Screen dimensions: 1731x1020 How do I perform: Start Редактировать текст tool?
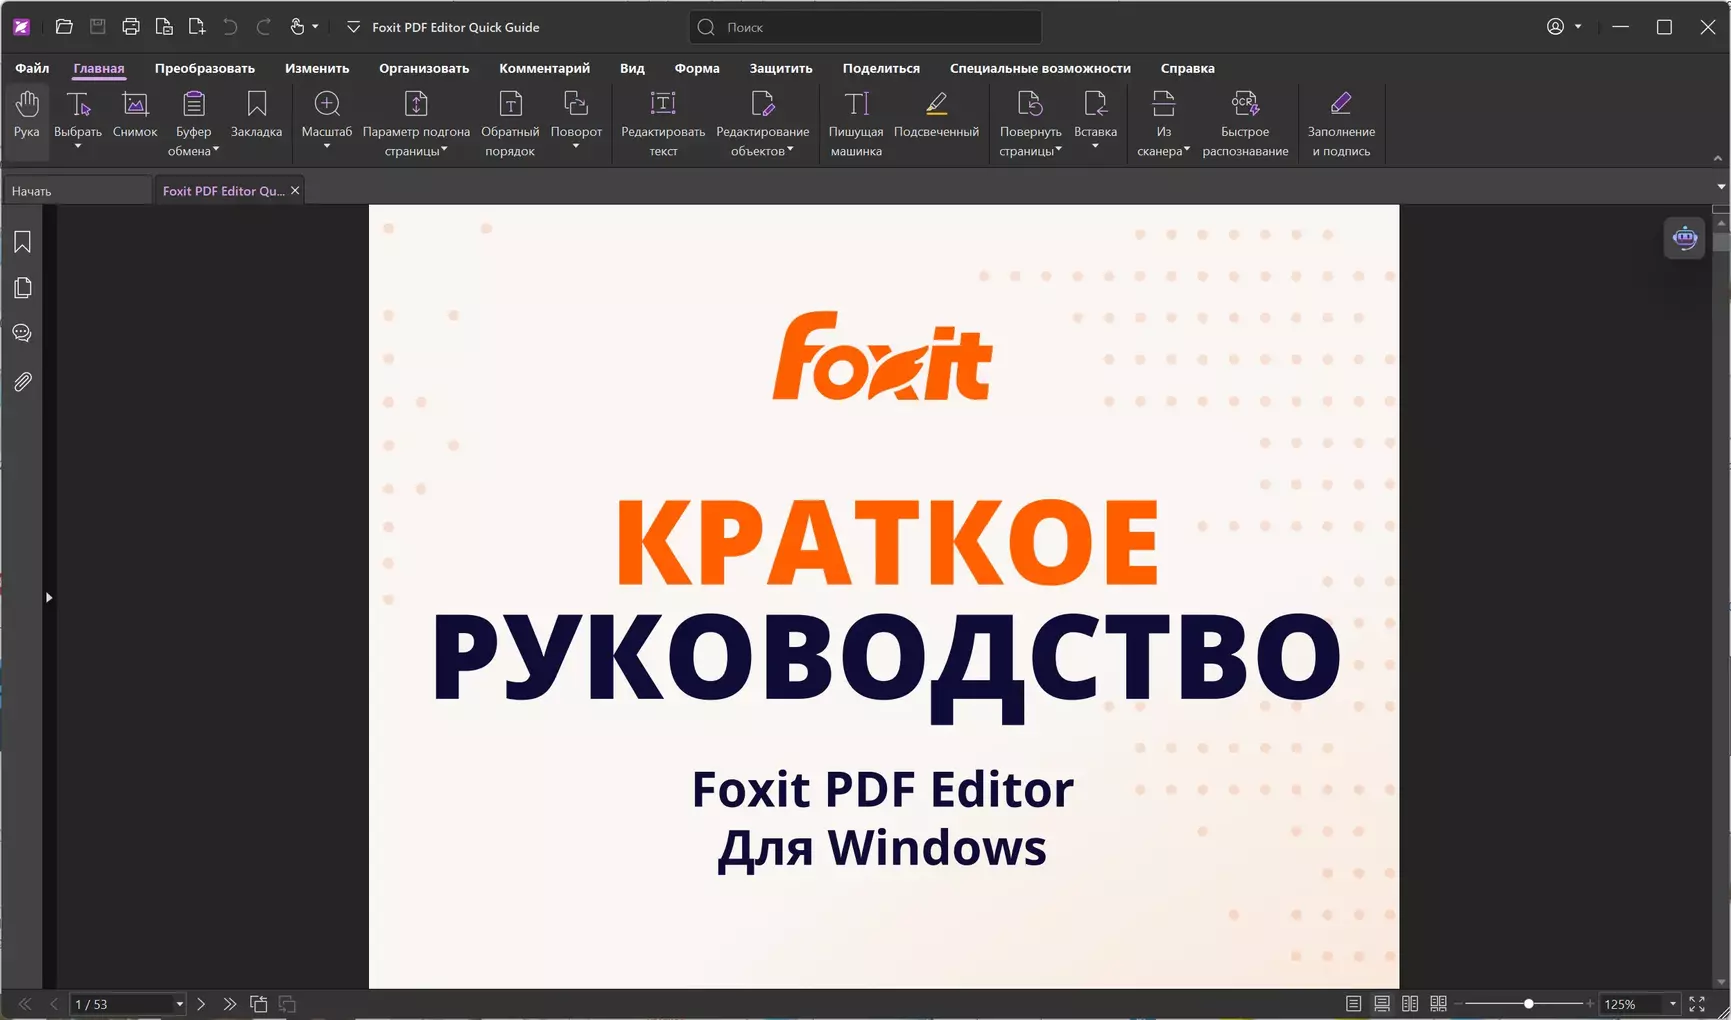coord(663,124)
